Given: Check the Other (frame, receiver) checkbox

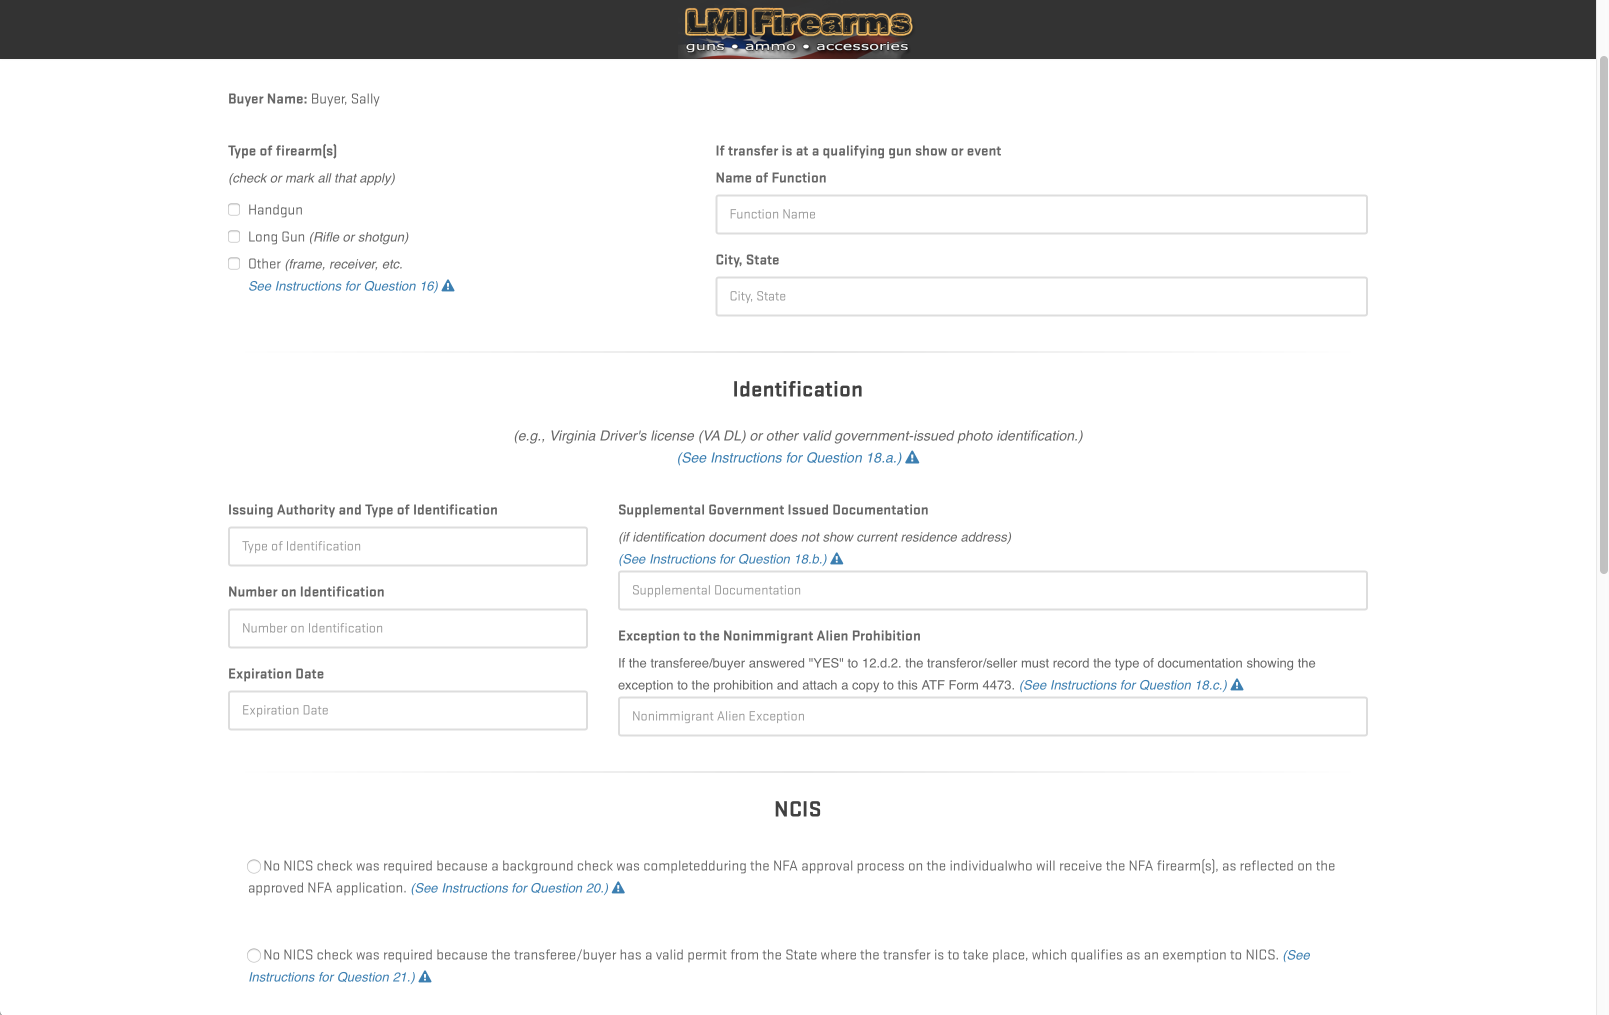Looking at the screenshot, I should click(x=234, y=264).
